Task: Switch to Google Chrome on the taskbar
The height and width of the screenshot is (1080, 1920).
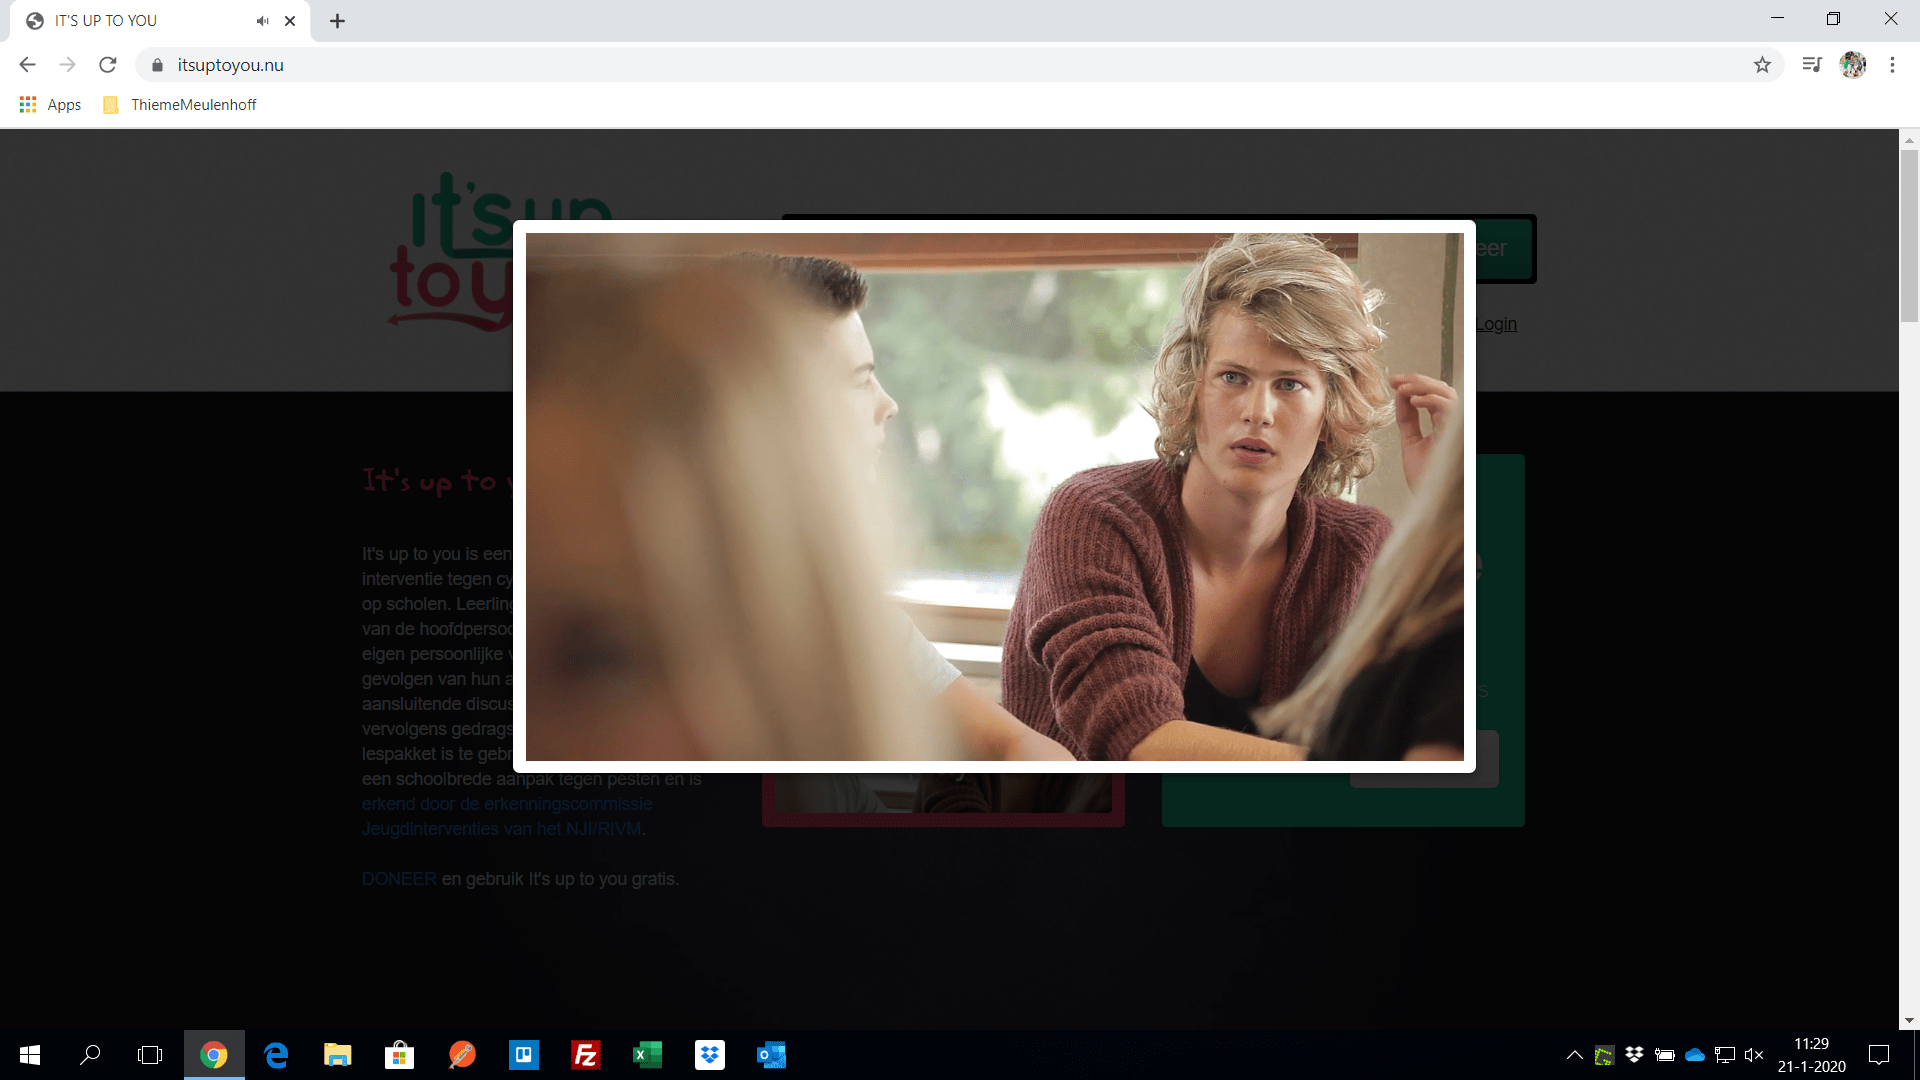Action: pyautogui.click(x=214, y=1055)
